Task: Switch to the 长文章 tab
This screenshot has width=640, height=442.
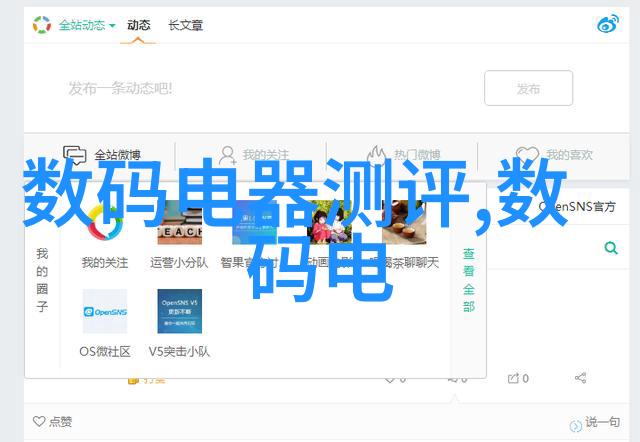Action: click(x=186, y=25)
